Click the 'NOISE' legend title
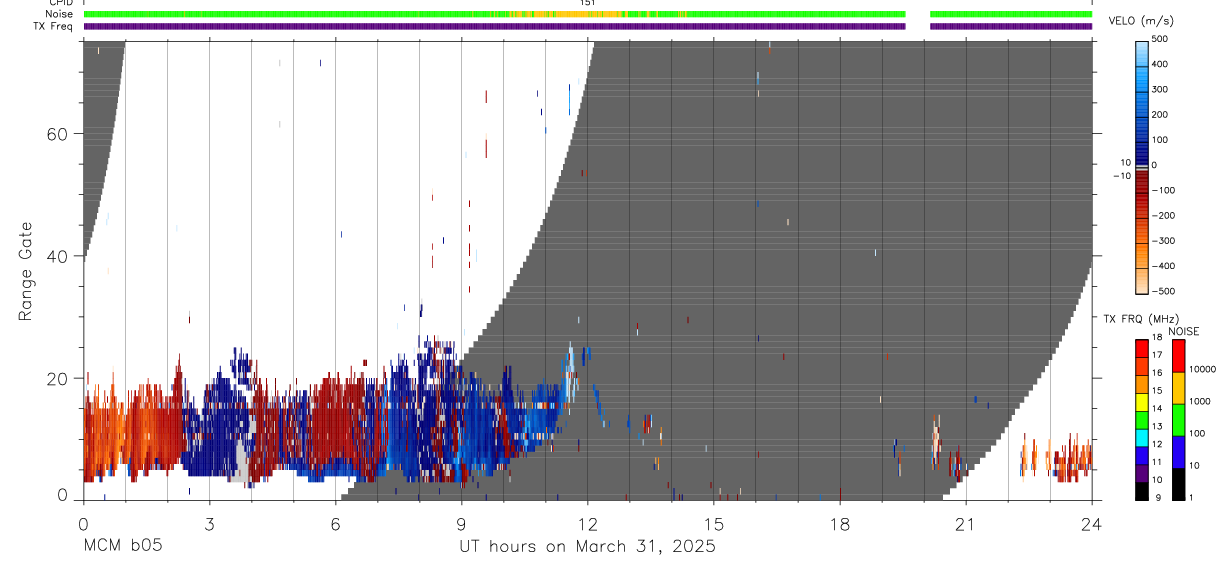 click(1183, 331)
